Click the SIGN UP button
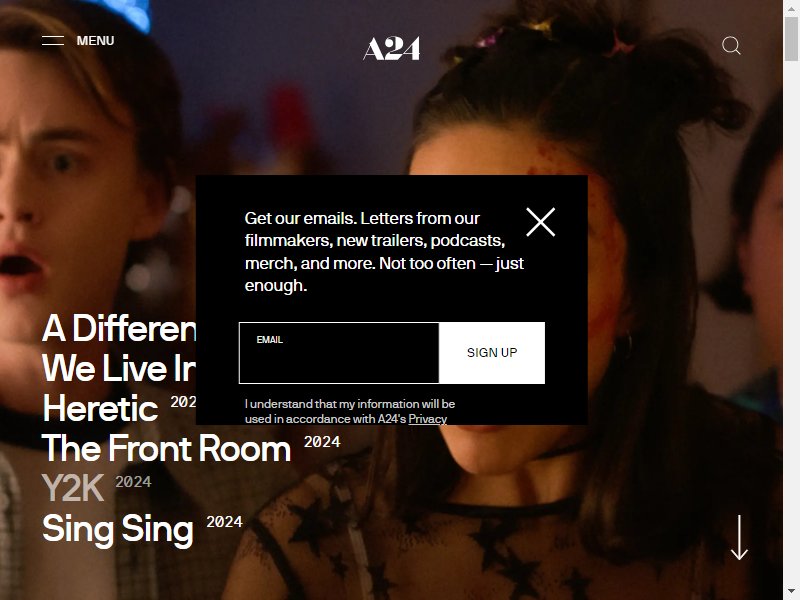 click(492, 353)
